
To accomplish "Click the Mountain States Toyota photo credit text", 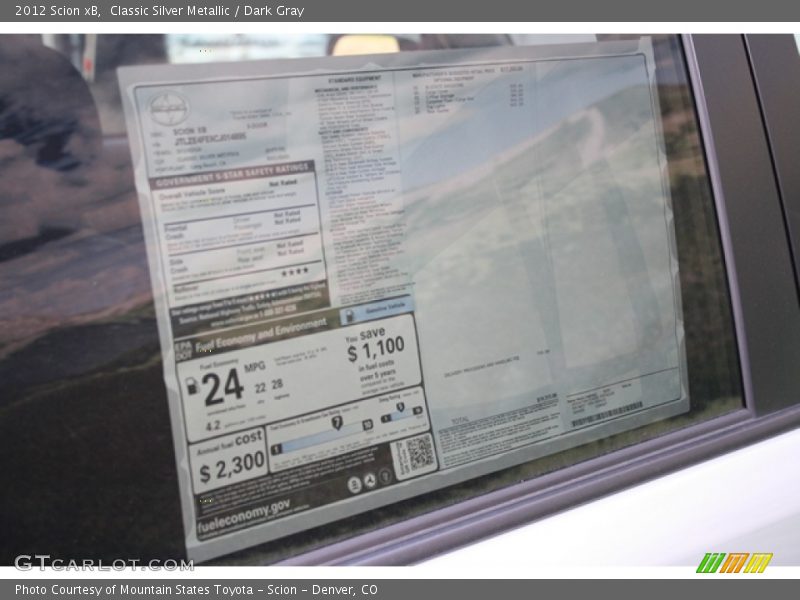I will (x=196, y=590).
